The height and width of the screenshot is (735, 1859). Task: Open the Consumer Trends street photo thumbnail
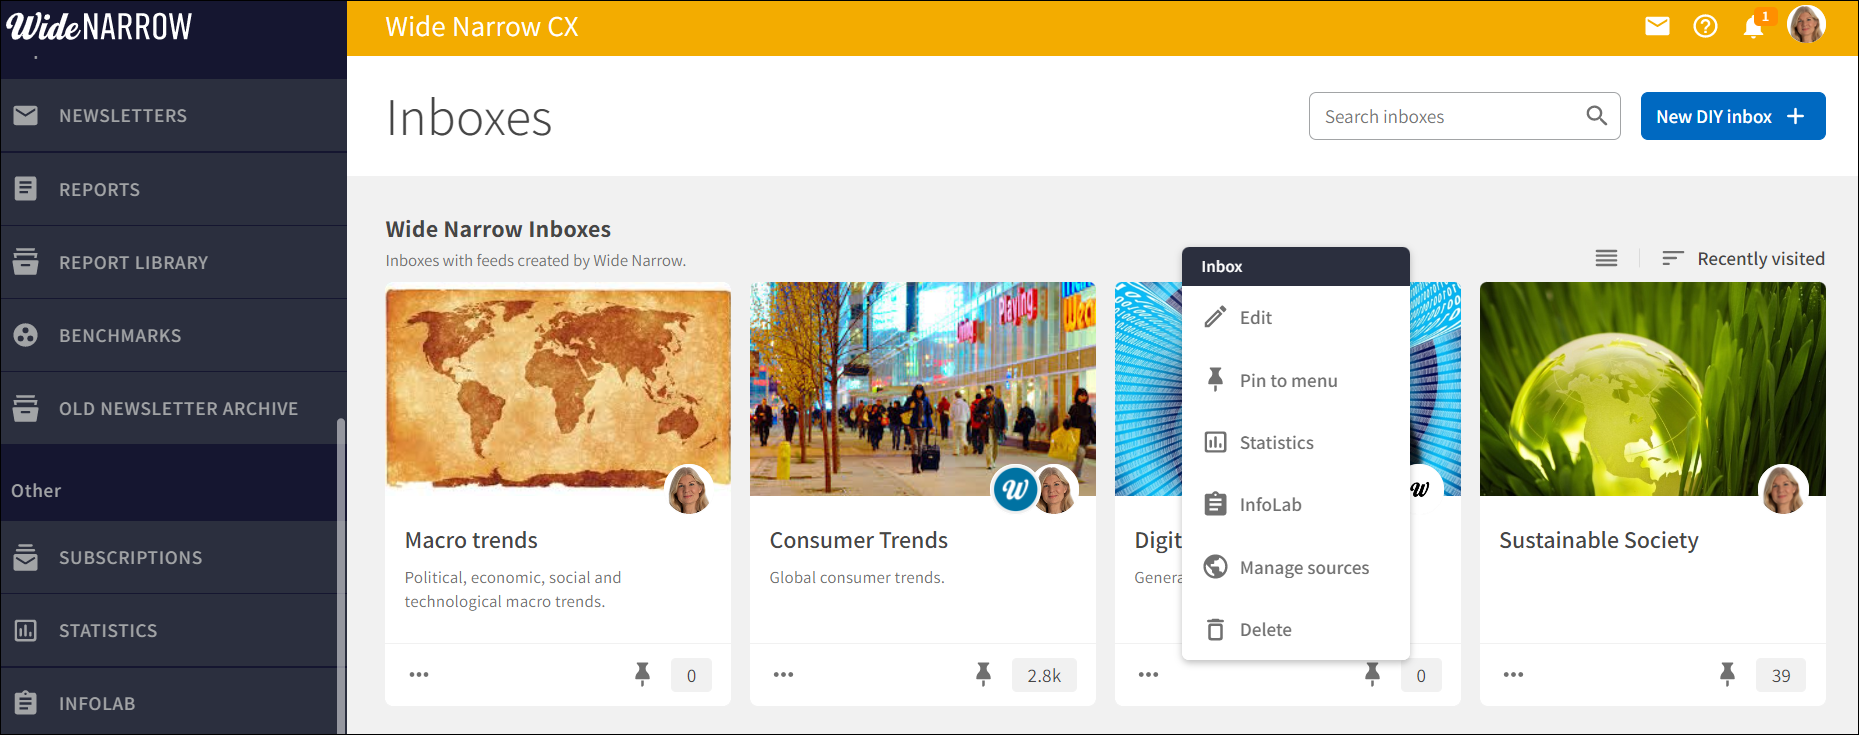(x=923, y=389)
